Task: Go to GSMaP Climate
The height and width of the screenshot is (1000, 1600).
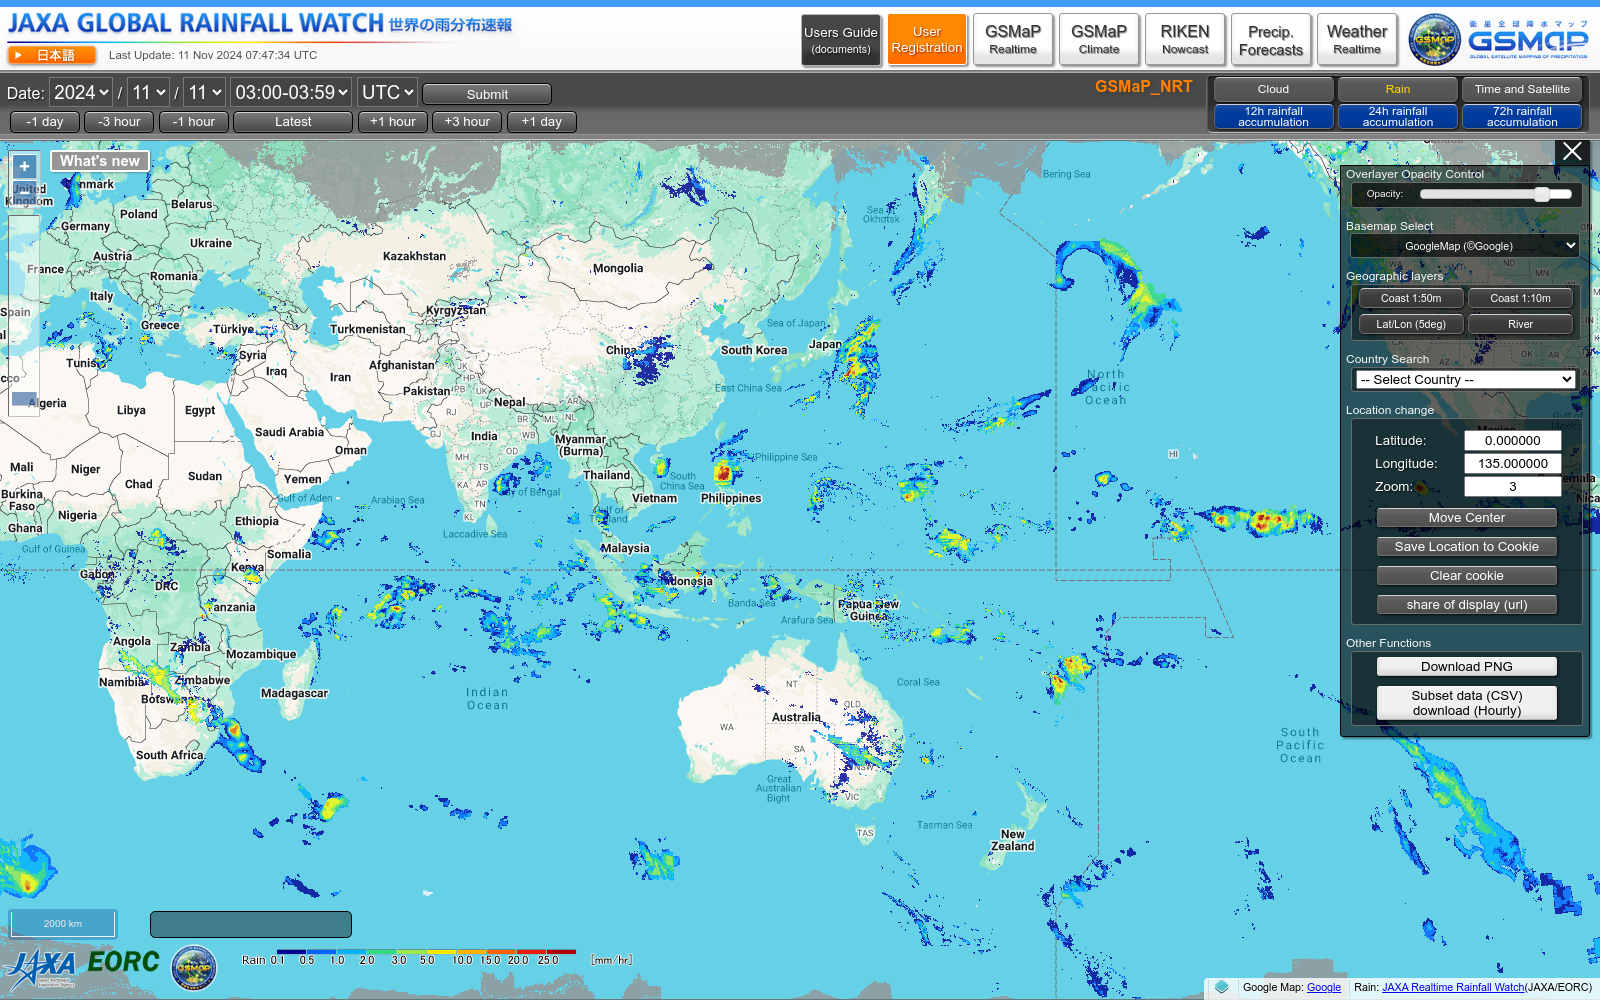Action: tap(1099, 40)
